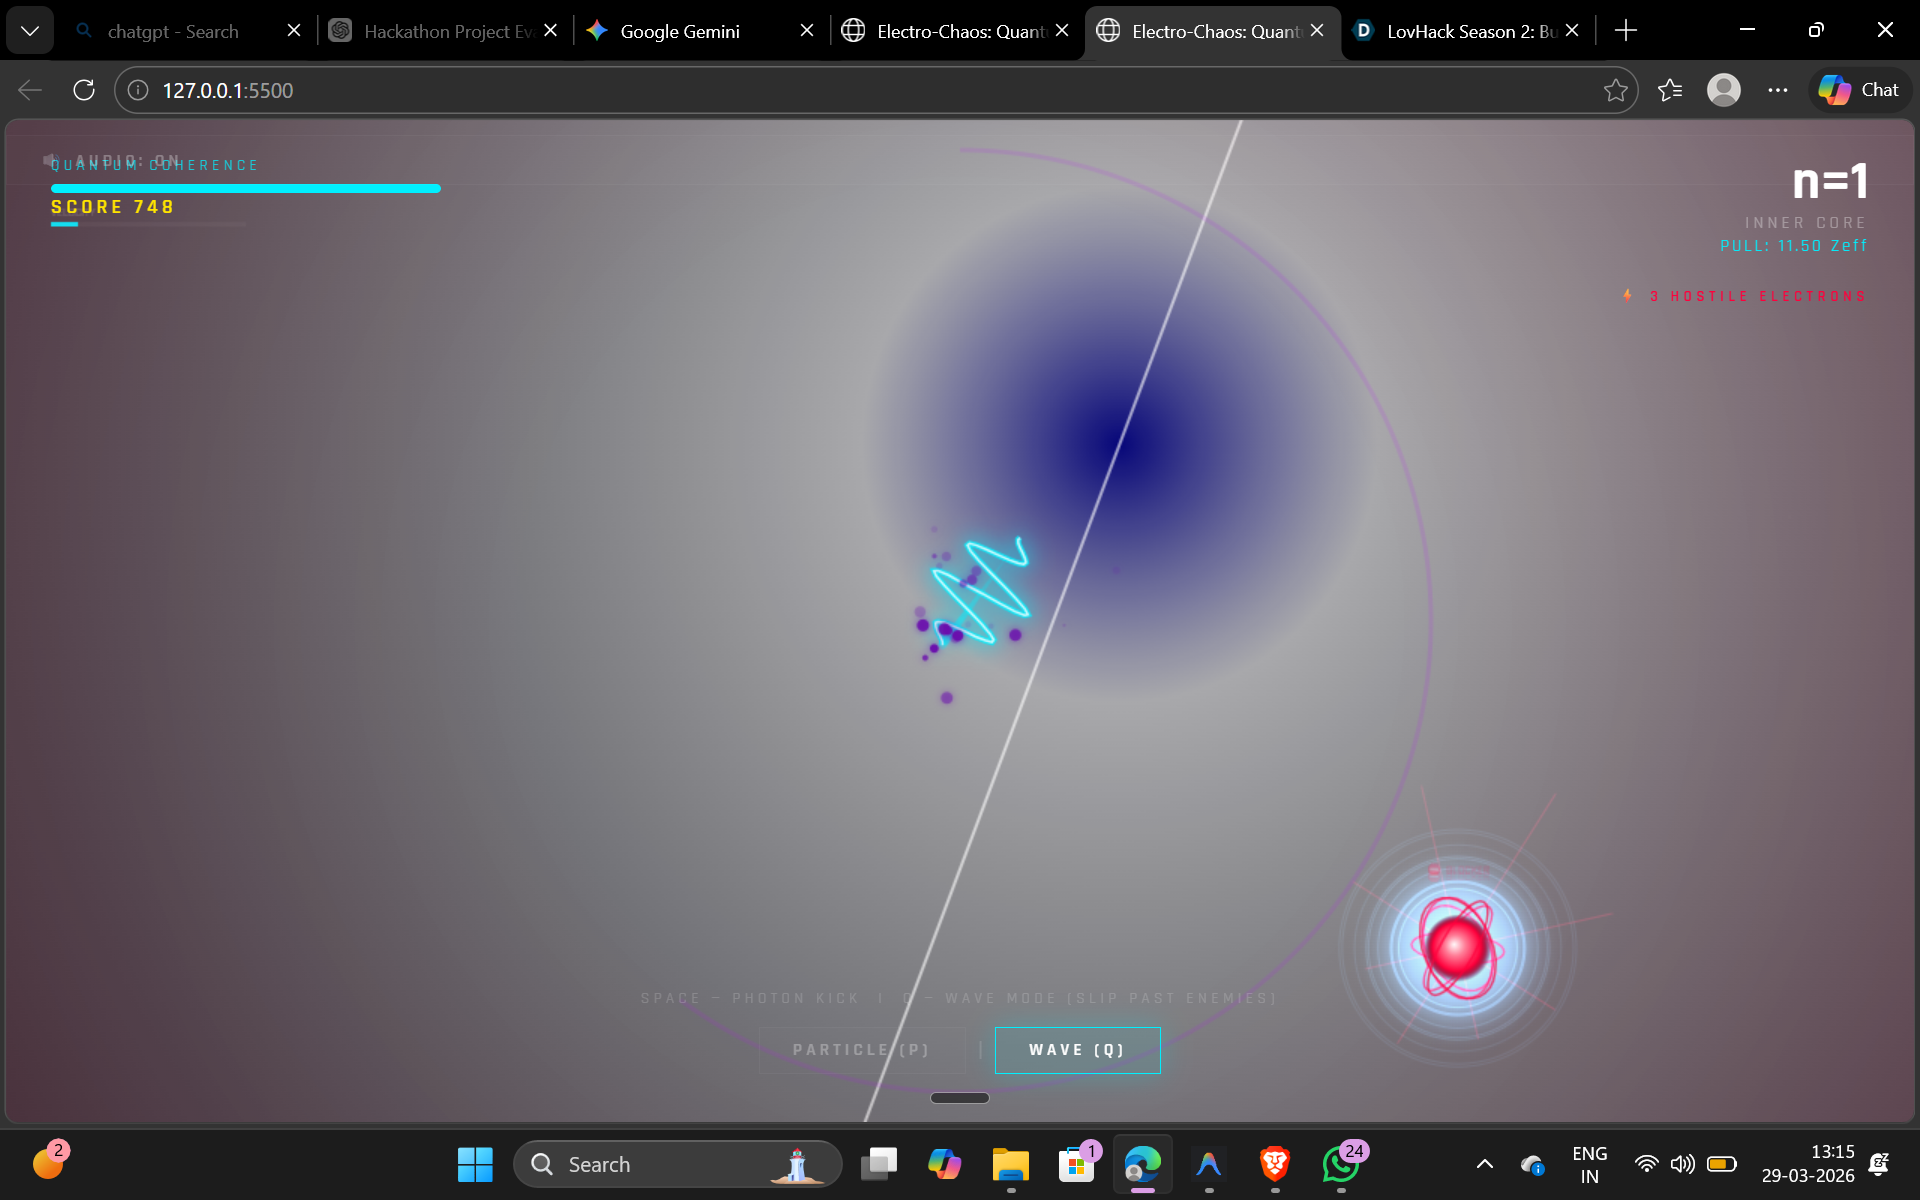Show hidden system tray icons
1920x1200 pixels.
click(1485, 1164)
